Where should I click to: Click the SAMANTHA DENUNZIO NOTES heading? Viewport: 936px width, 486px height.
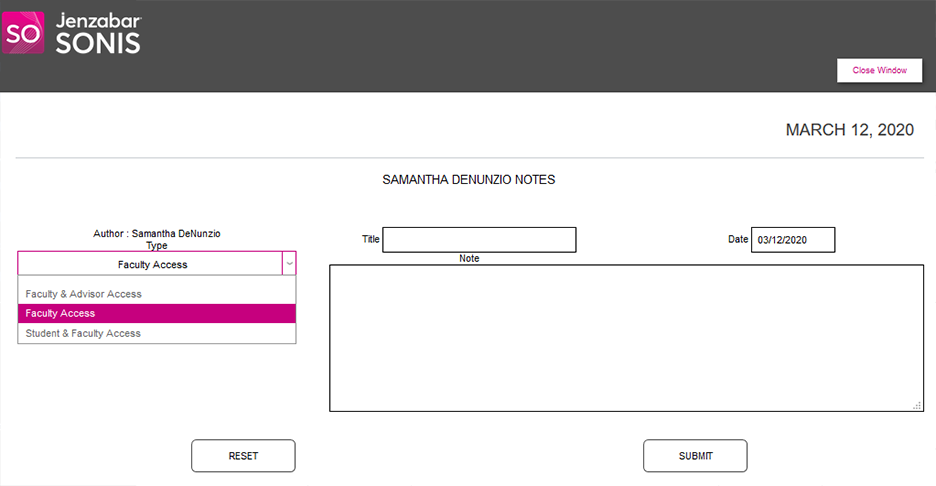coord(468,180)
